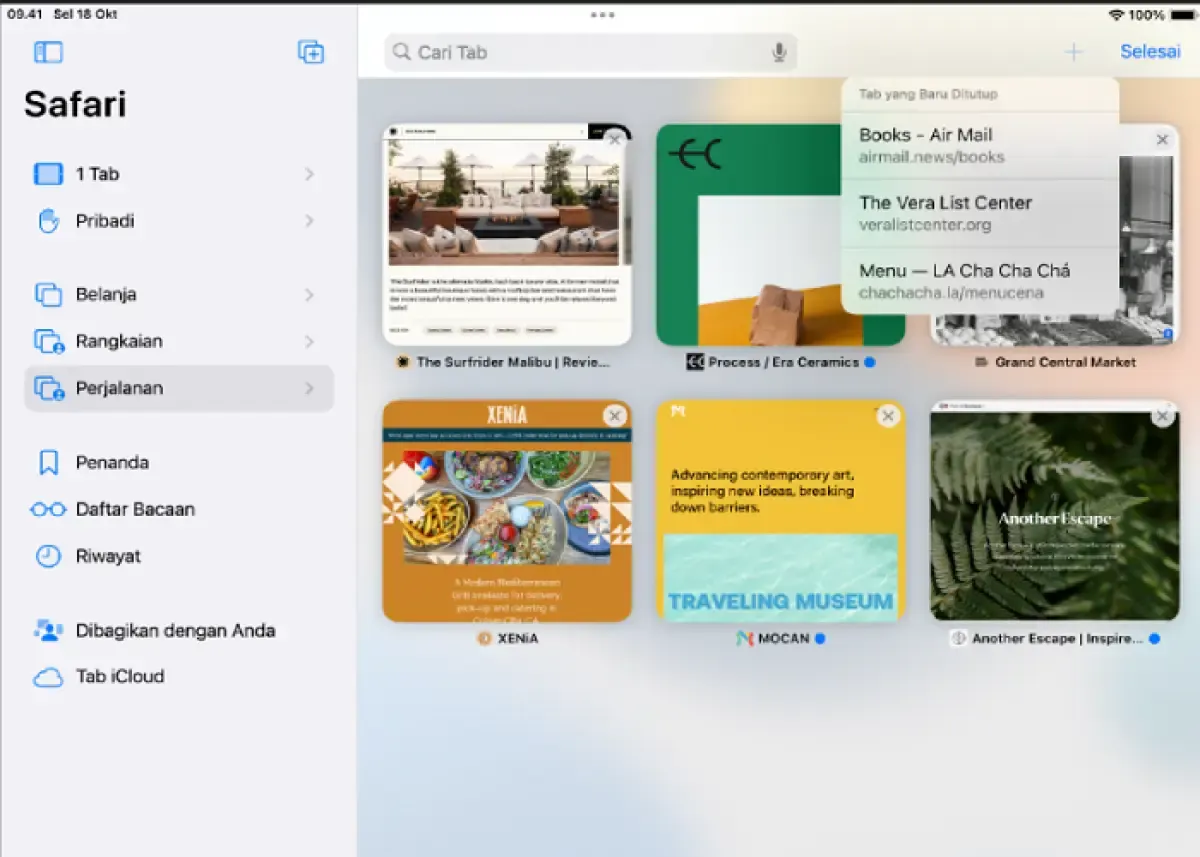
Task: Click the Wi-Fi status icon
Action: [x=1116, y=15]
